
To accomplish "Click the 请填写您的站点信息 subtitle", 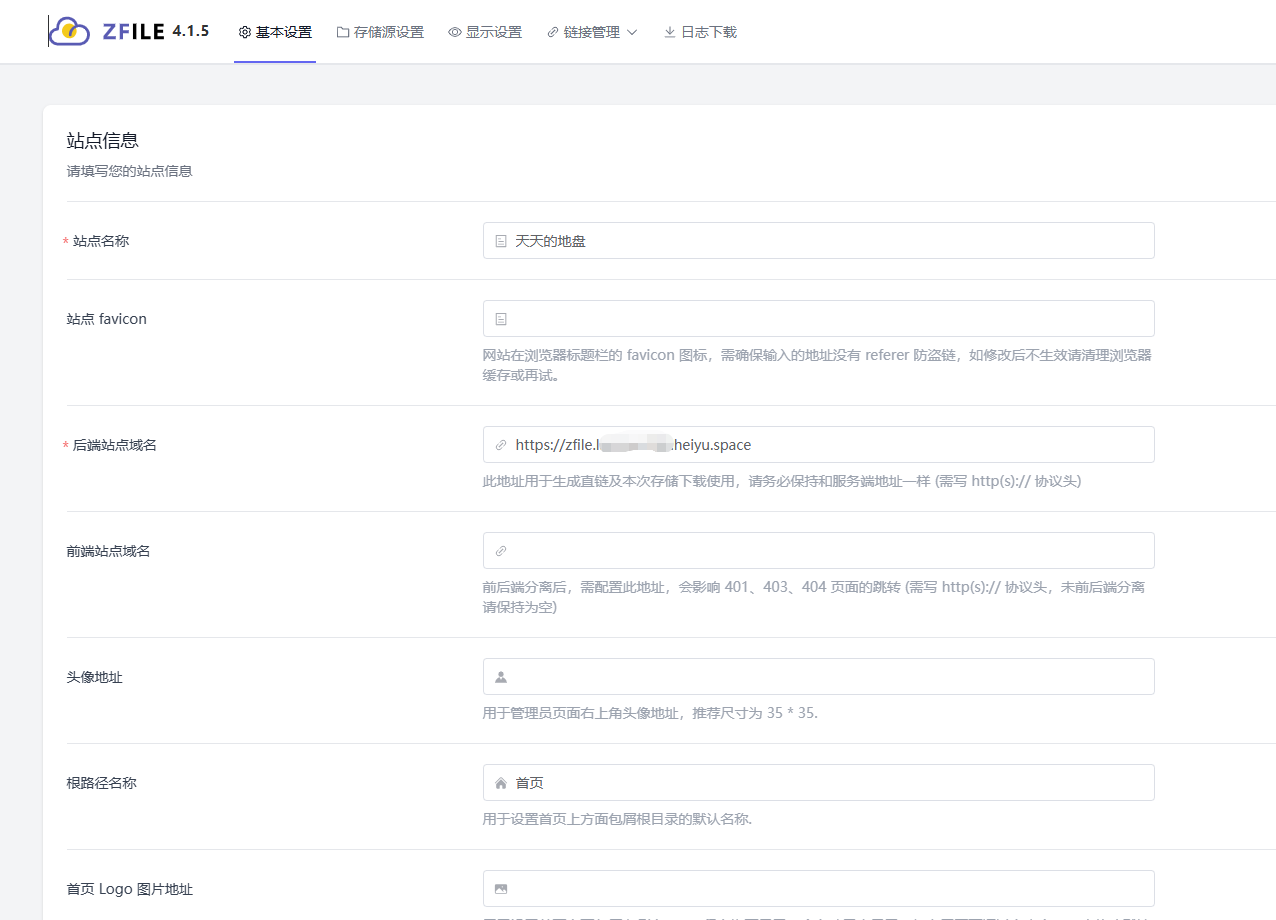I will coord(129,171).
